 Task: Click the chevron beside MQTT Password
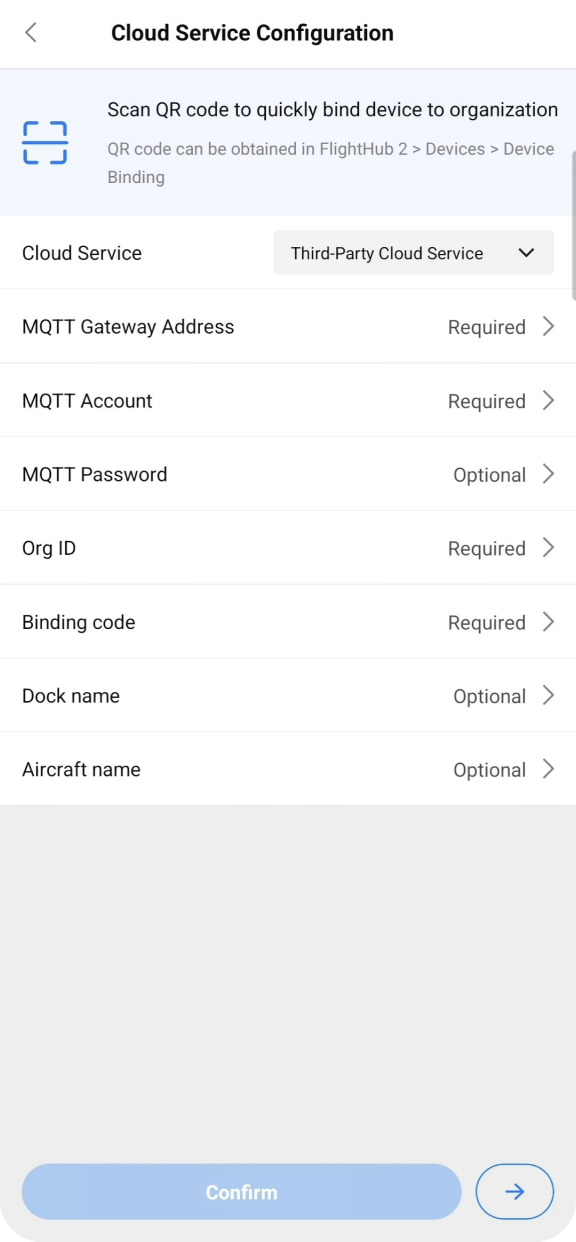(x=548, y=474)
